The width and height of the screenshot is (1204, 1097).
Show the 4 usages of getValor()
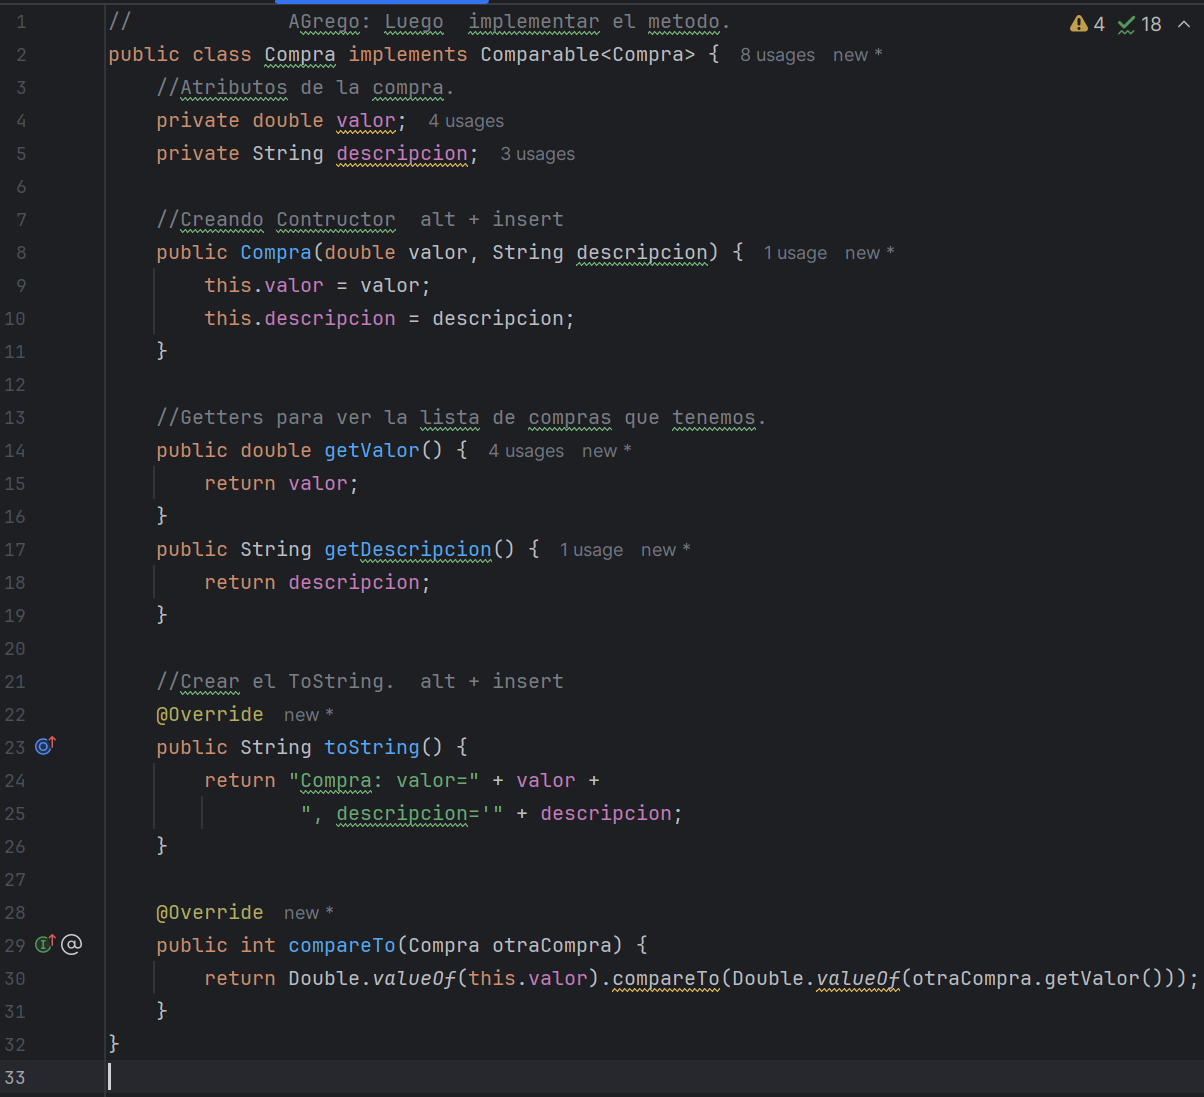526,451
